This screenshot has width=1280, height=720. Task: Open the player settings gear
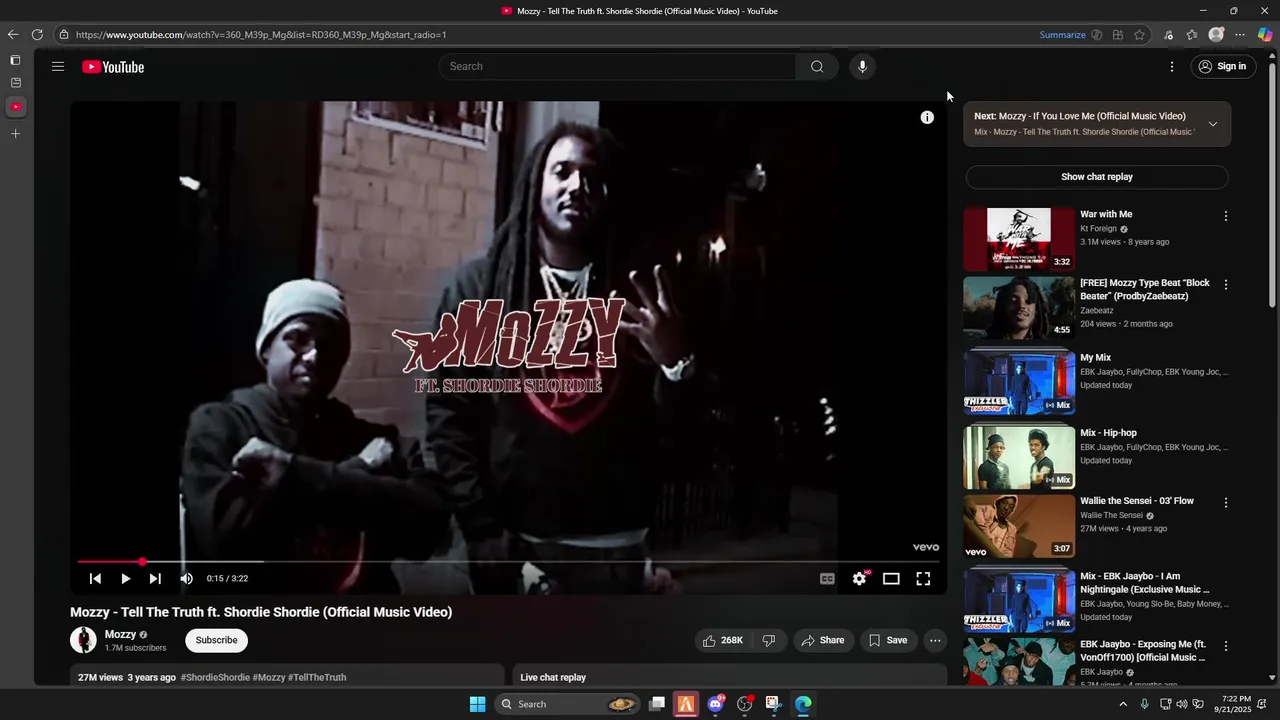[859, 578]
